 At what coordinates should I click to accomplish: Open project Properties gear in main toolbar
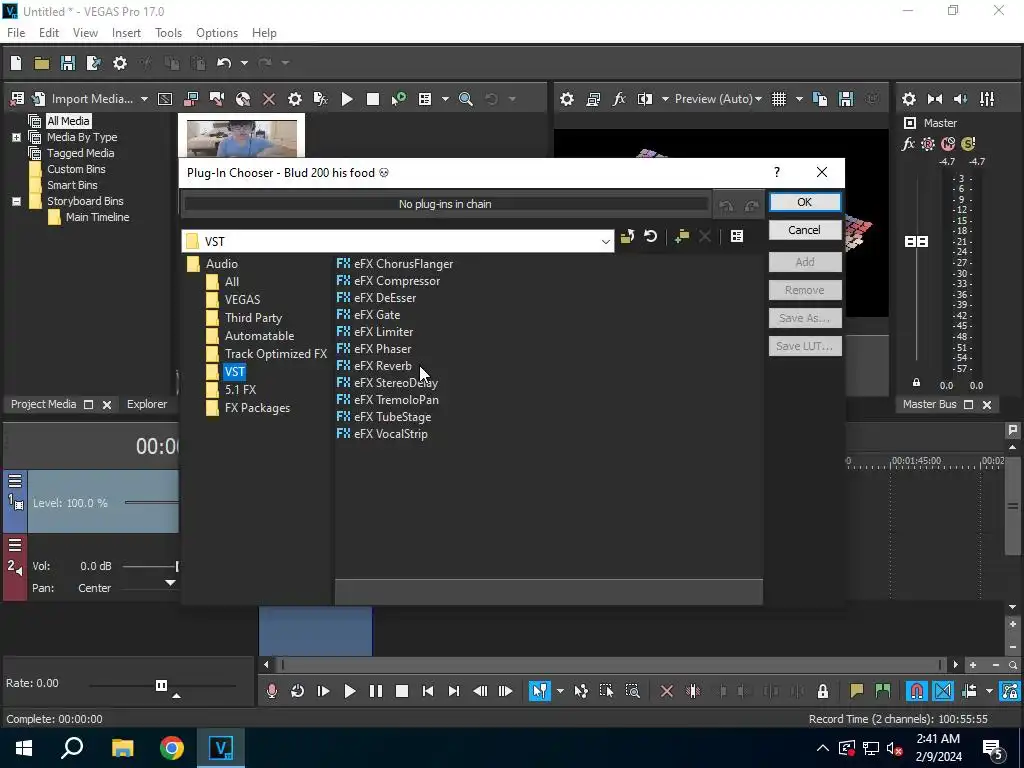click(x=120, y=63)
